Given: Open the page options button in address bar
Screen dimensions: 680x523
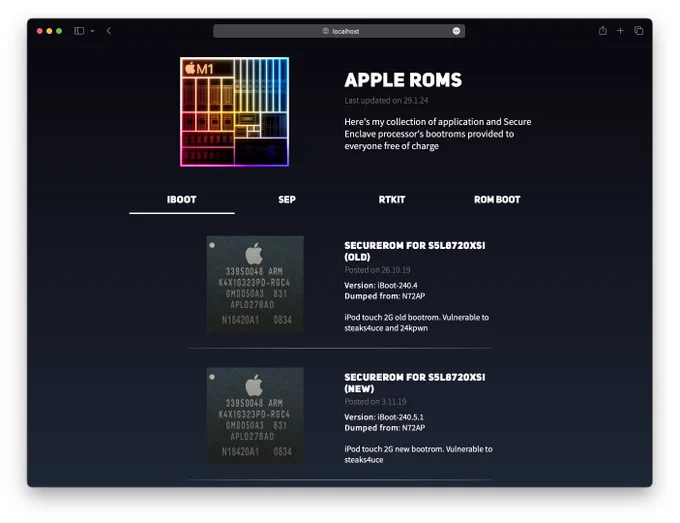Looking at the screenshot, I should point(456,31).
